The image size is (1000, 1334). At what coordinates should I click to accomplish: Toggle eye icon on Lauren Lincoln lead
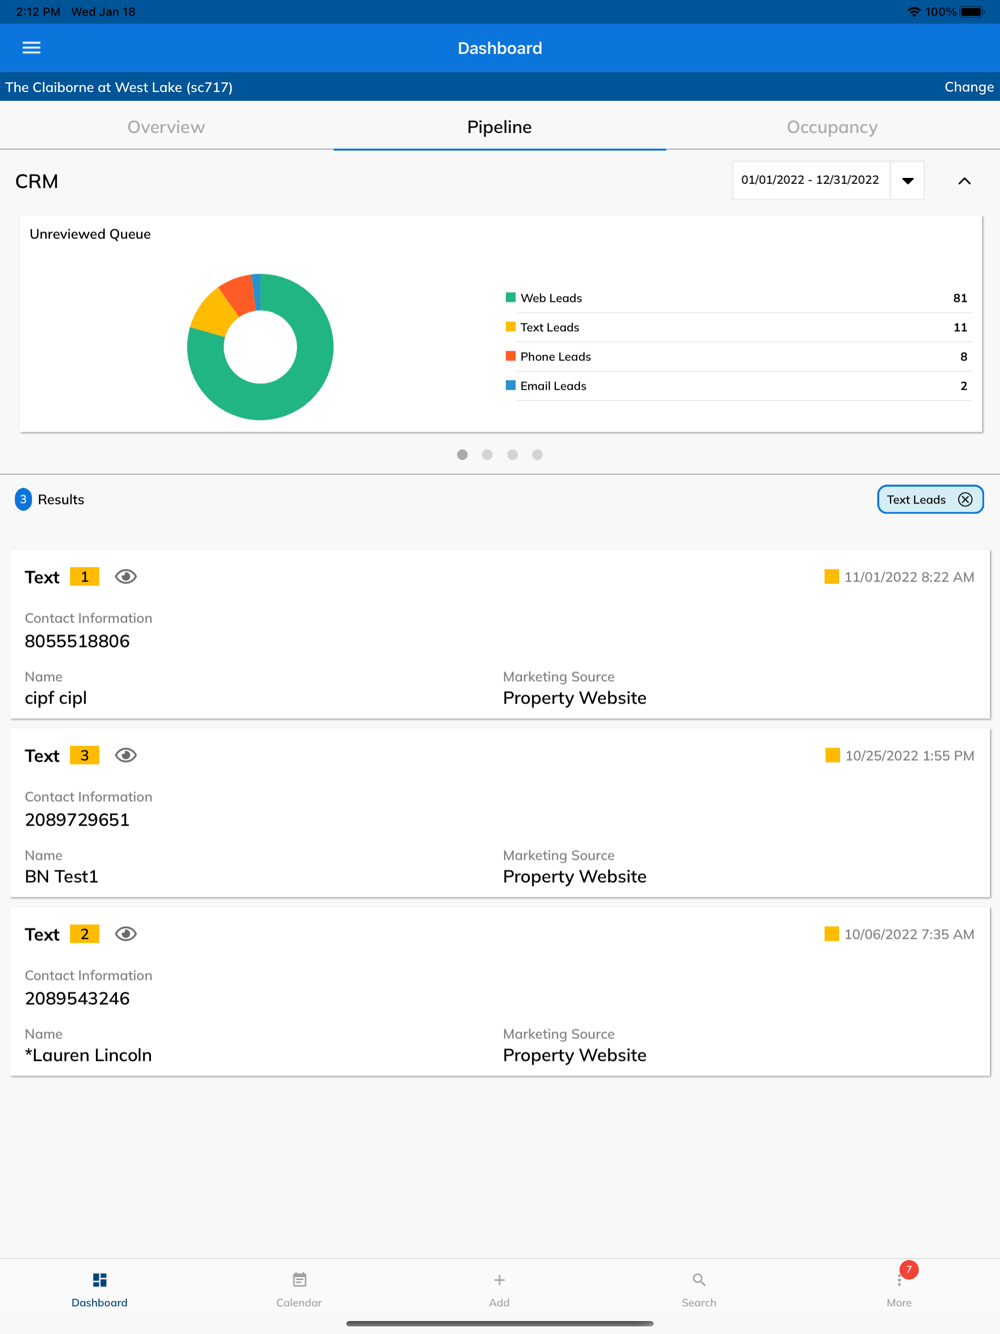126,934
